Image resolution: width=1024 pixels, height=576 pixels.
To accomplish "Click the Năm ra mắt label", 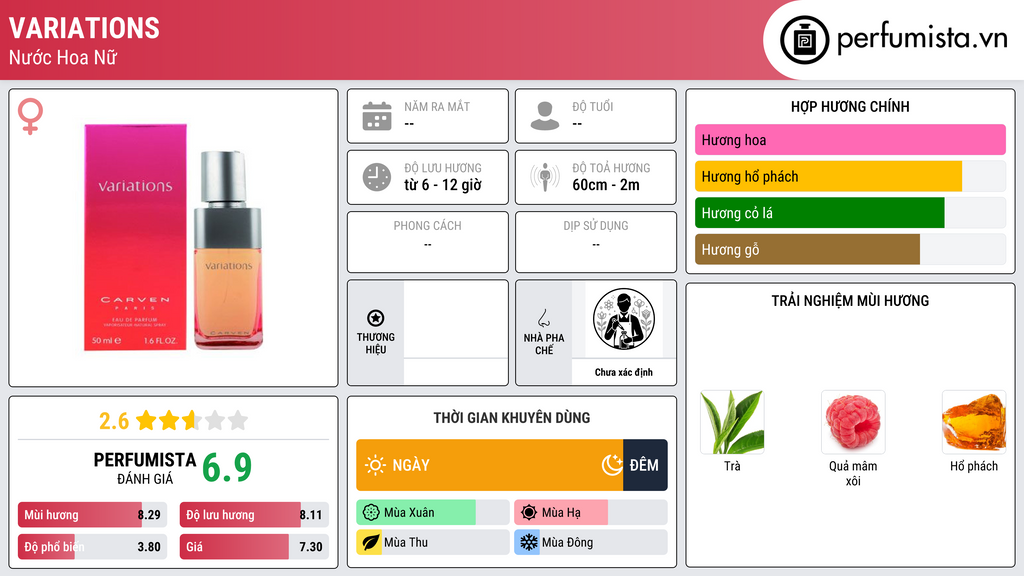I will pyautogui.click(x=437, y=106).
